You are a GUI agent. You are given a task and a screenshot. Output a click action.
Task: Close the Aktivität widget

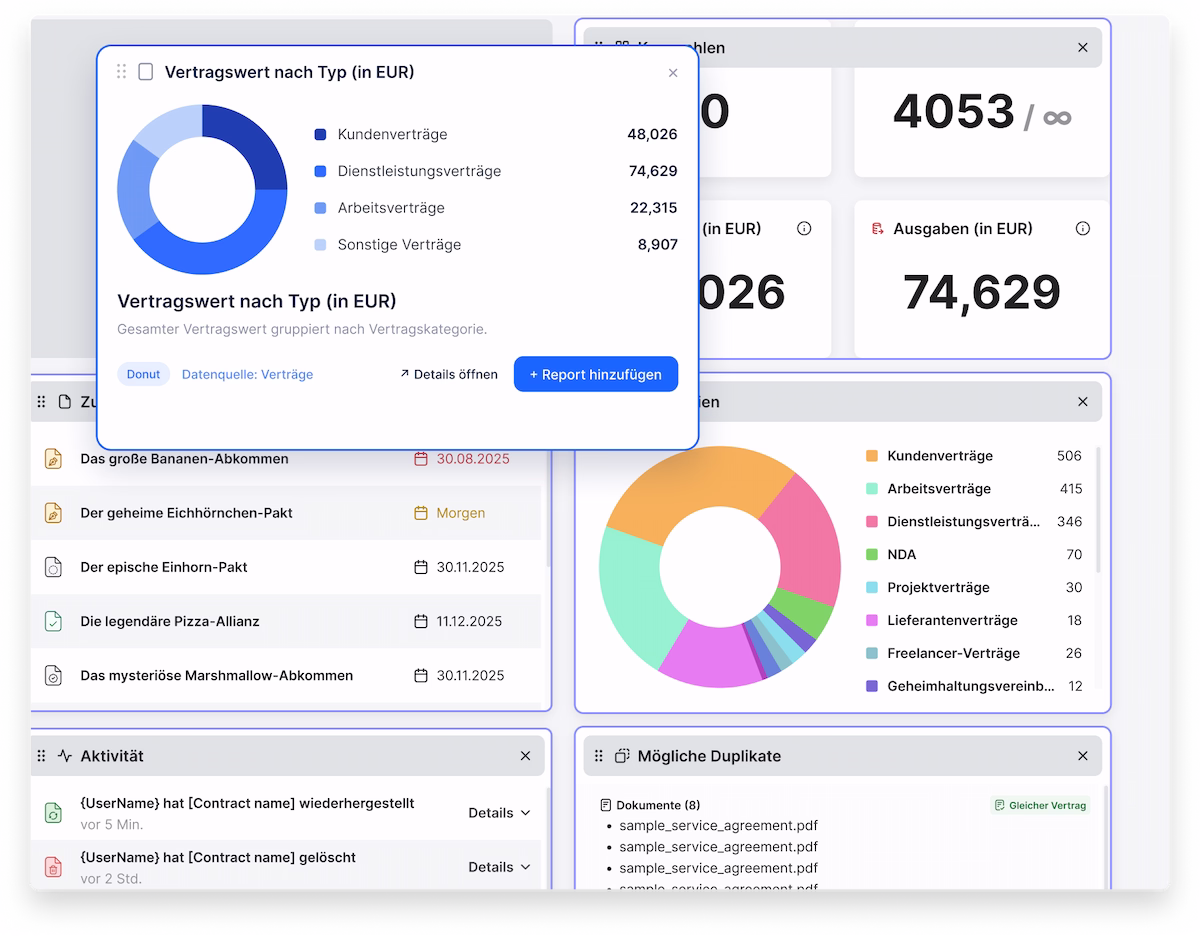click(x=525, y=756)
